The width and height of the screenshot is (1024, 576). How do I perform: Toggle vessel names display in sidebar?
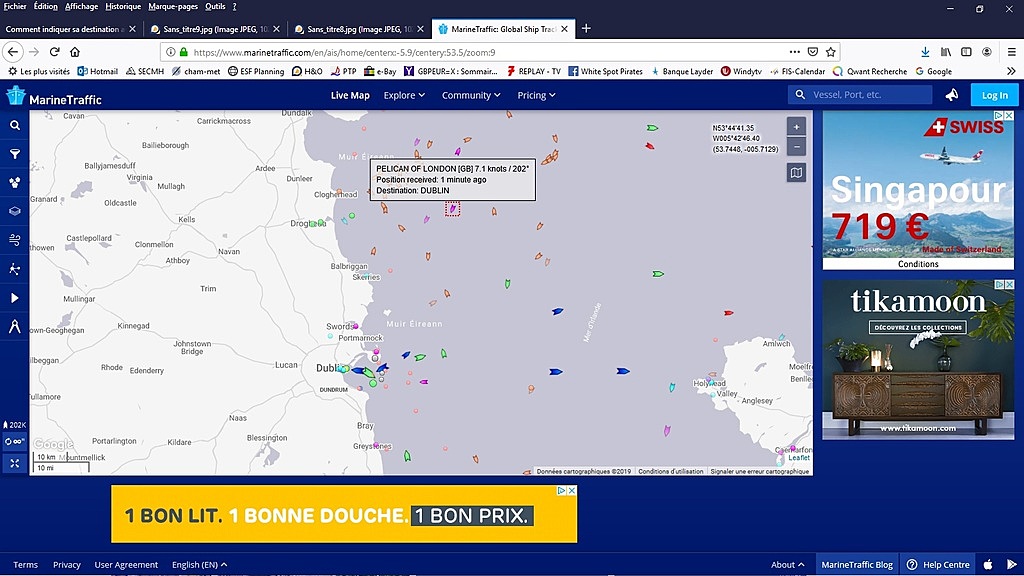tap(14, 441)
